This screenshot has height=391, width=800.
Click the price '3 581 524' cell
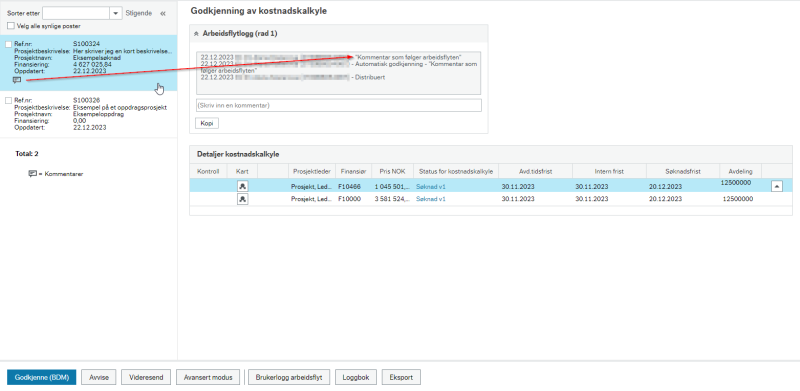pyautogui.click(x=392, y=199)
